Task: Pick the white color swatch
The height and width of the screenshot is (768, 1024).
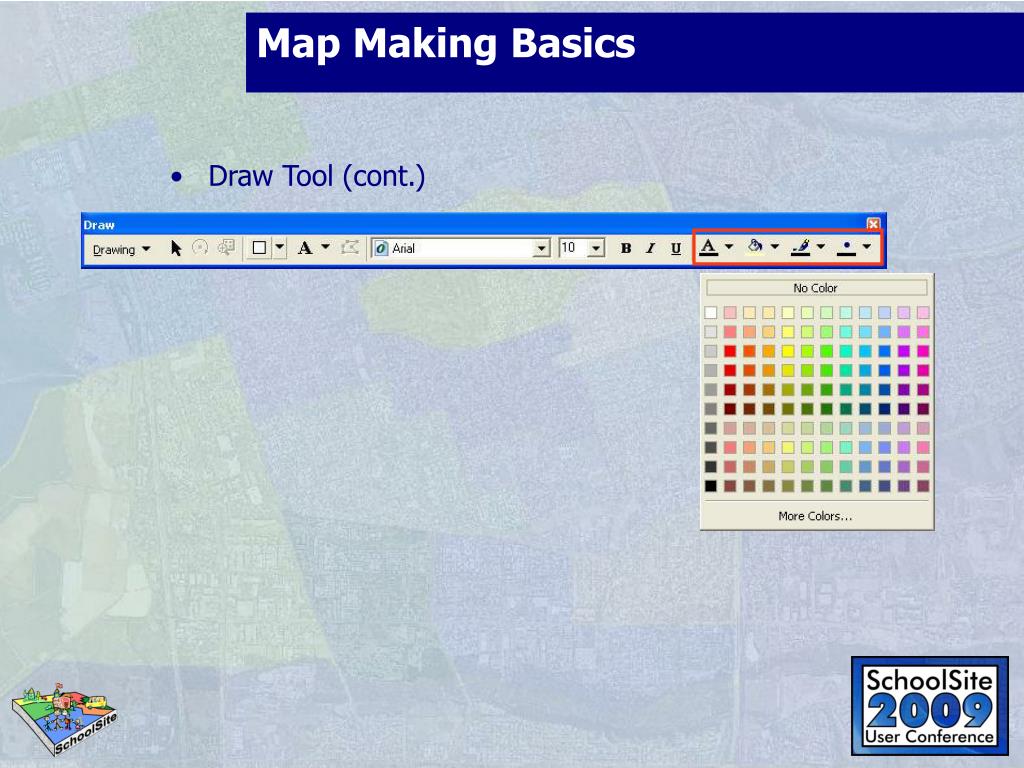Action: click(x=711, y=313)
